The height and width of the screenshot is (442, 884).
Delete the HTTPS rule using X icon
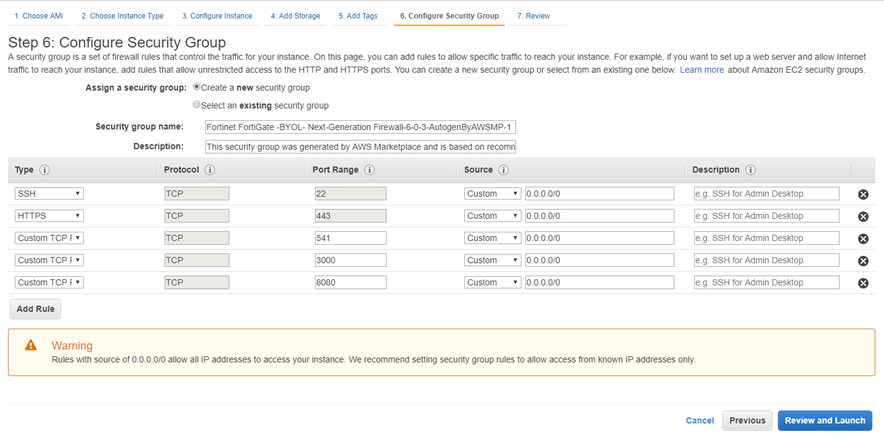863,216
